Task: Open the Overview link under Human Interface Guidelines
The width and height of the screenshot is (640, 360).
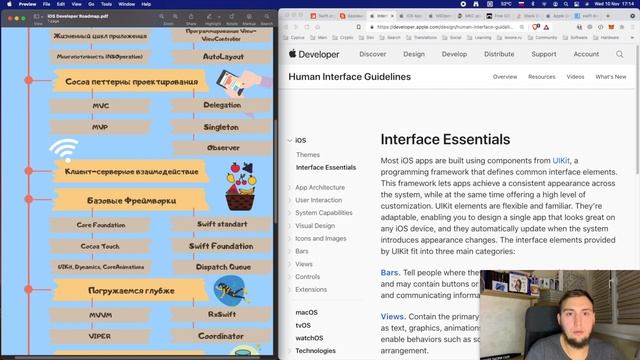Action: click(505, 77)
